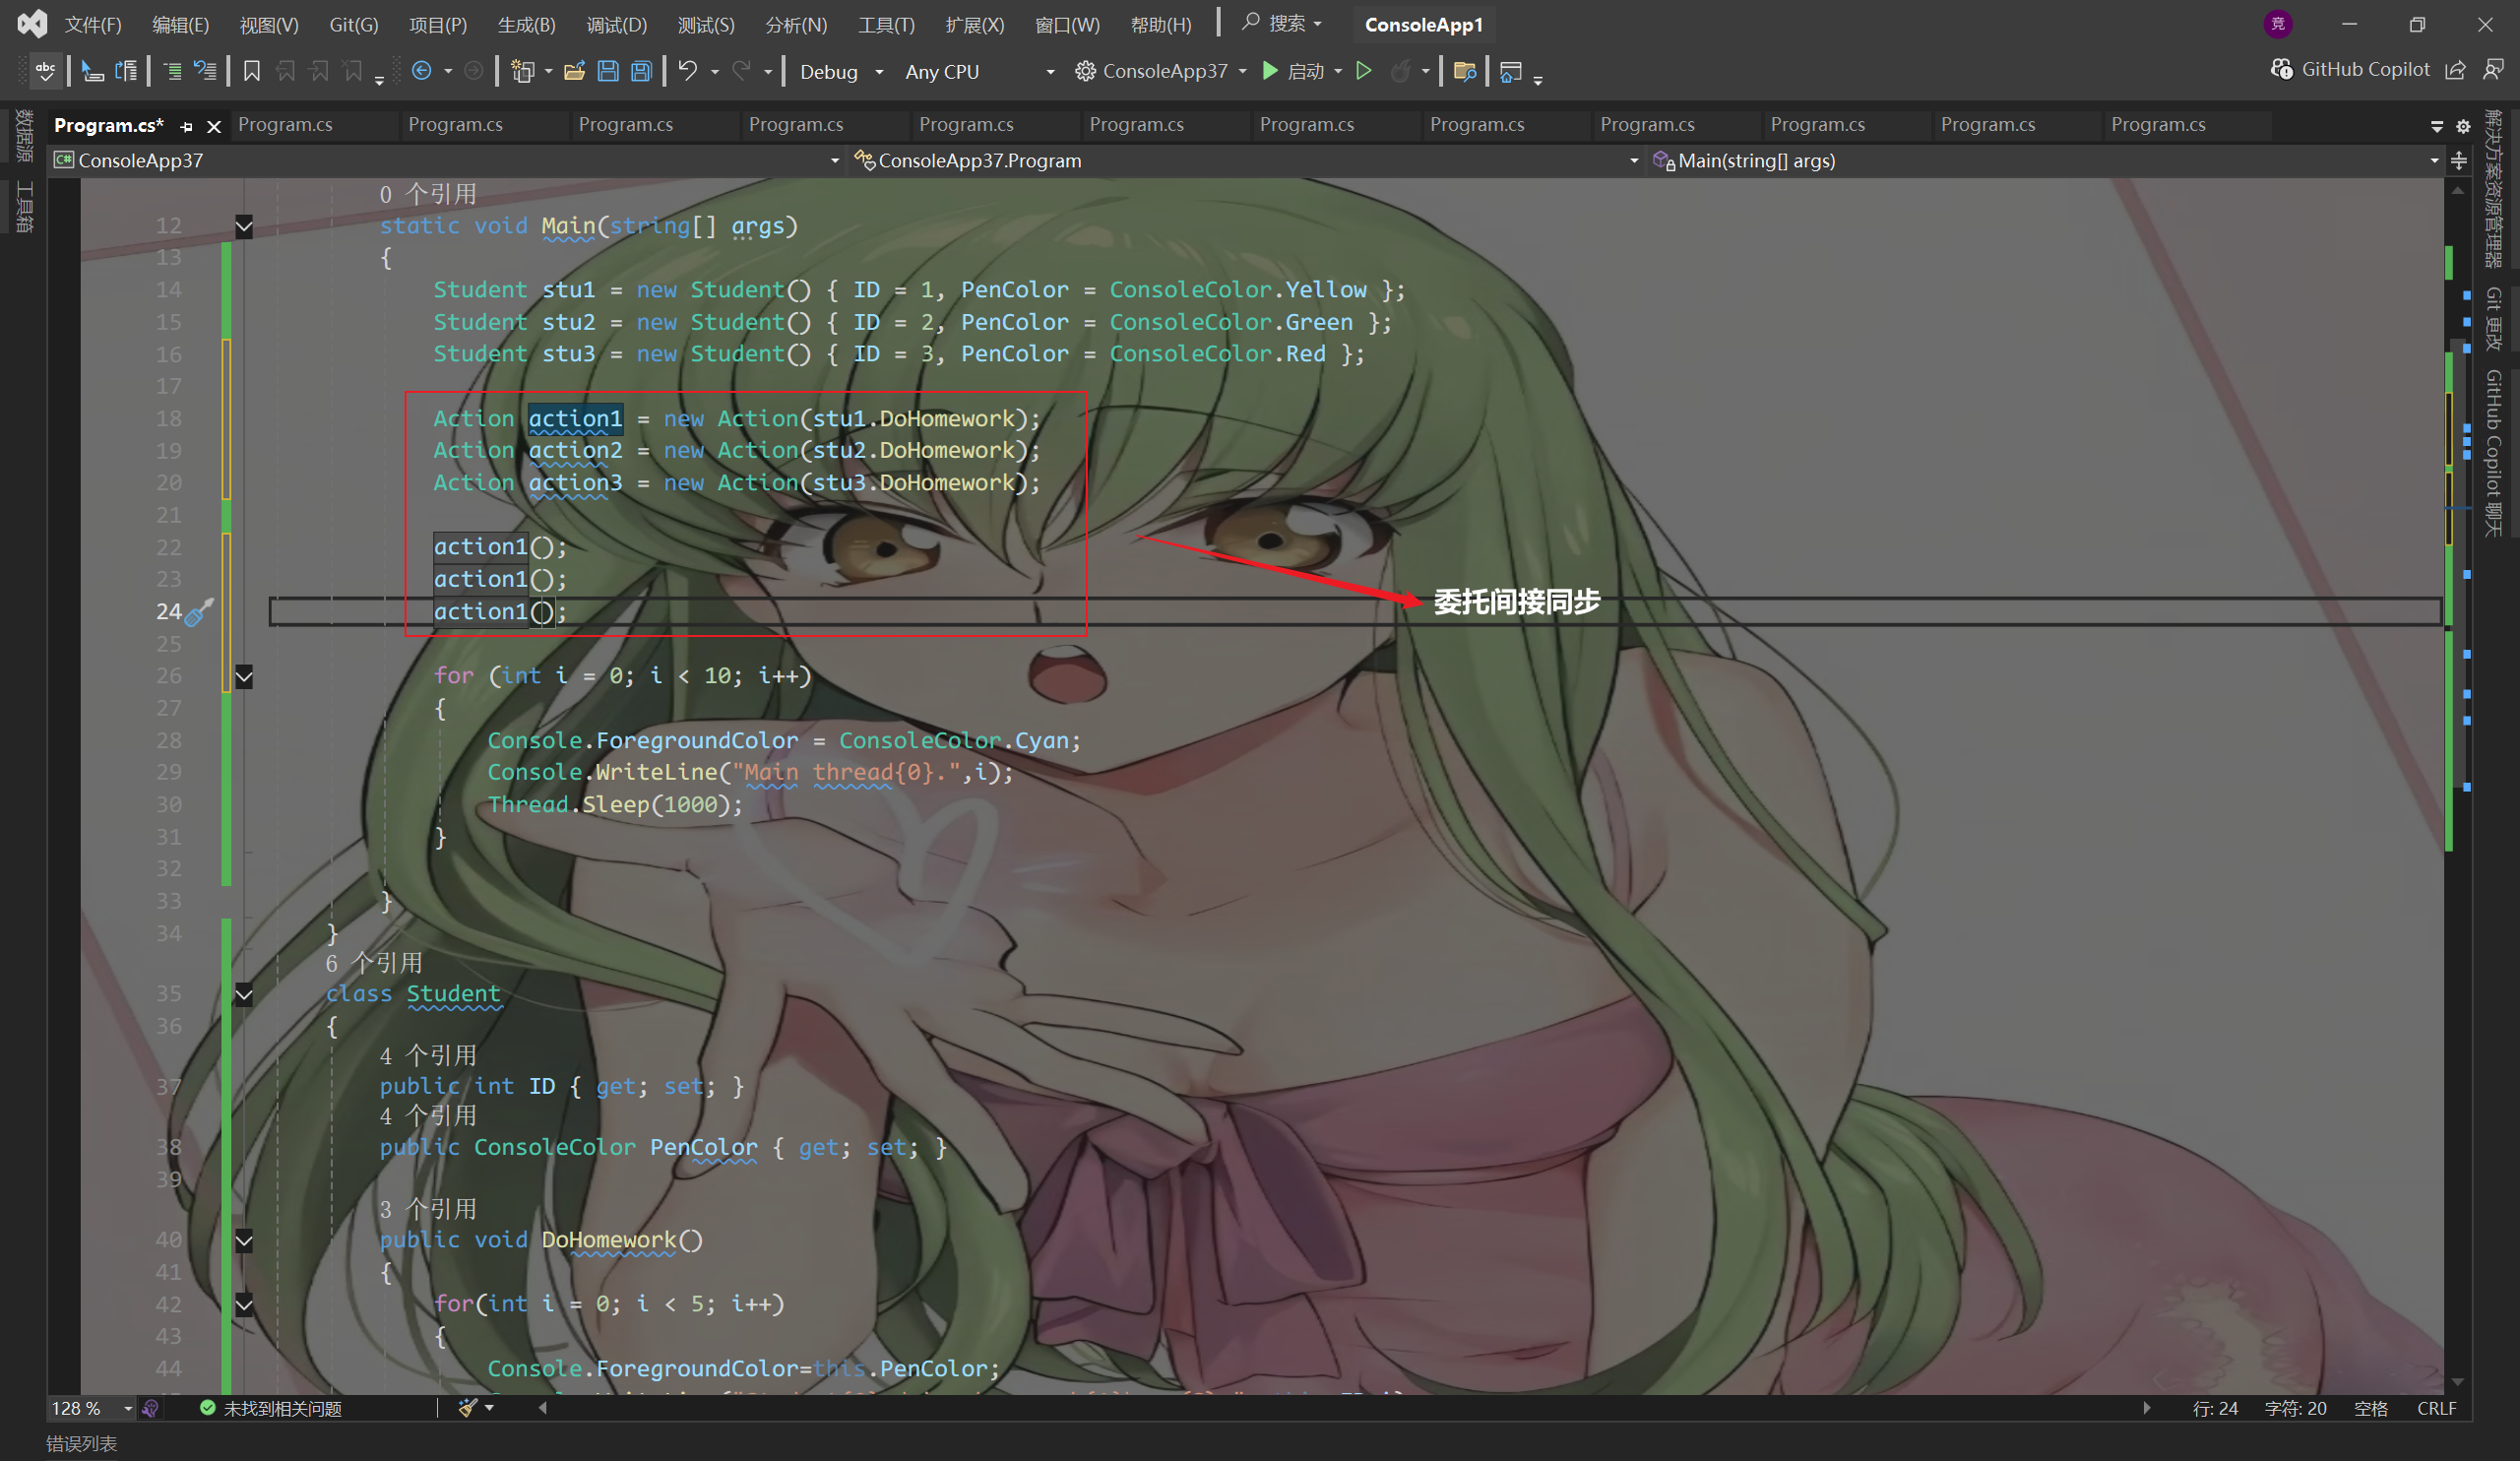Open the Debug configuration dropdown
Viewport: 2520px width, 1461px height.
841,72
